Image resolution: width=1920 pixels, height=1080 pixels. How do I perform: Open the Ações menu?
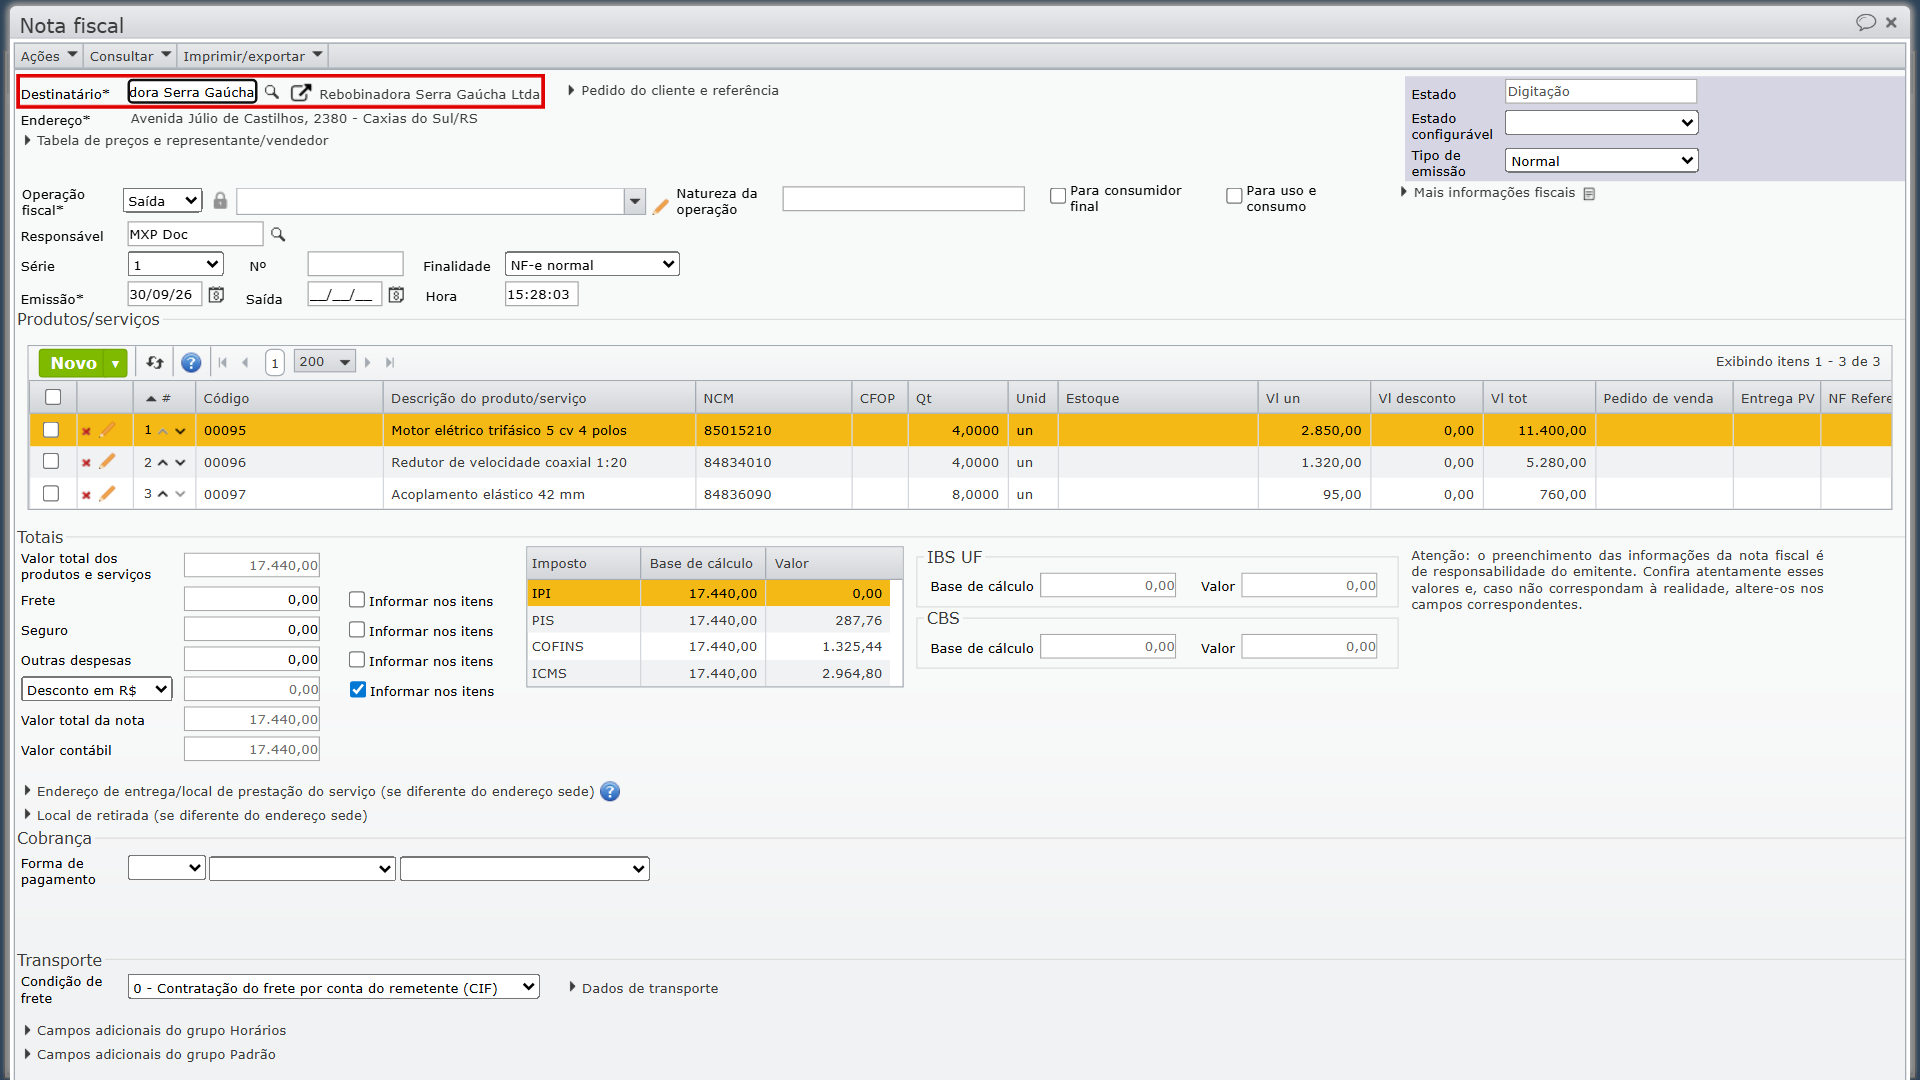click(49, 56)
